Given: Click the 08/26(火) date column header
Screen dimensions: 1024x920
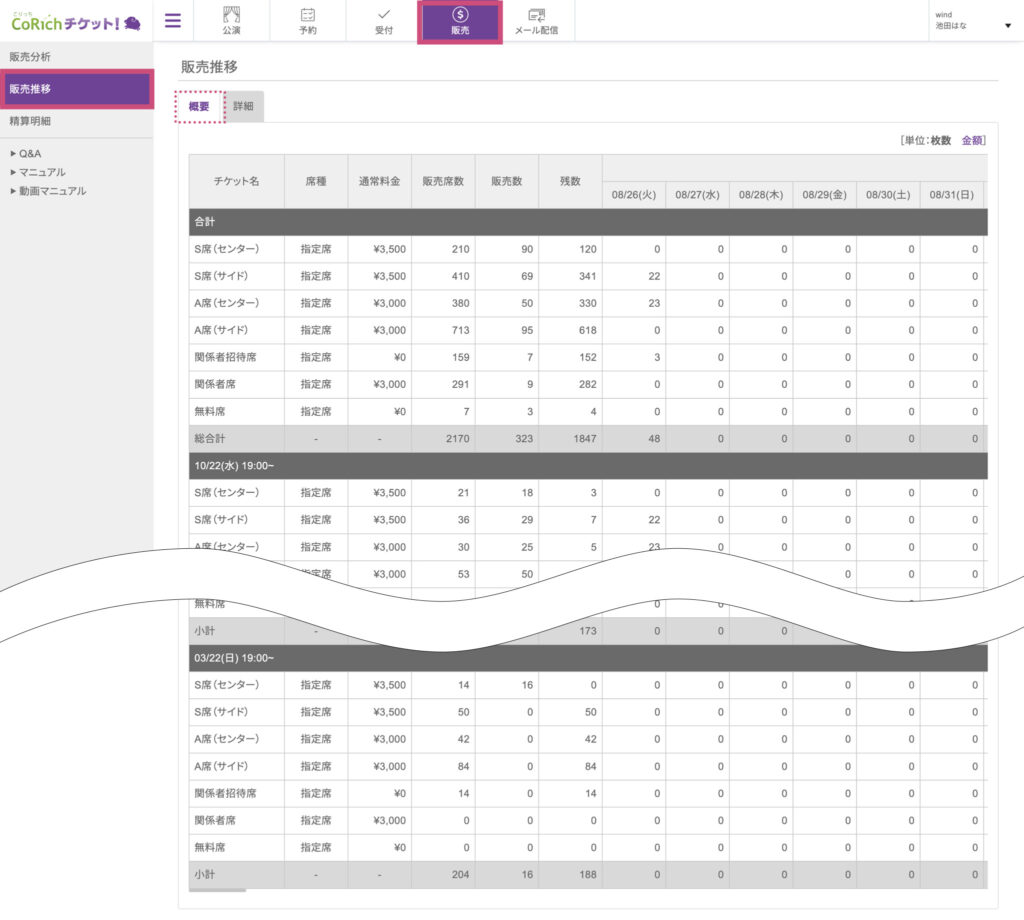Looking at the screenshot, I should point(634,195).
